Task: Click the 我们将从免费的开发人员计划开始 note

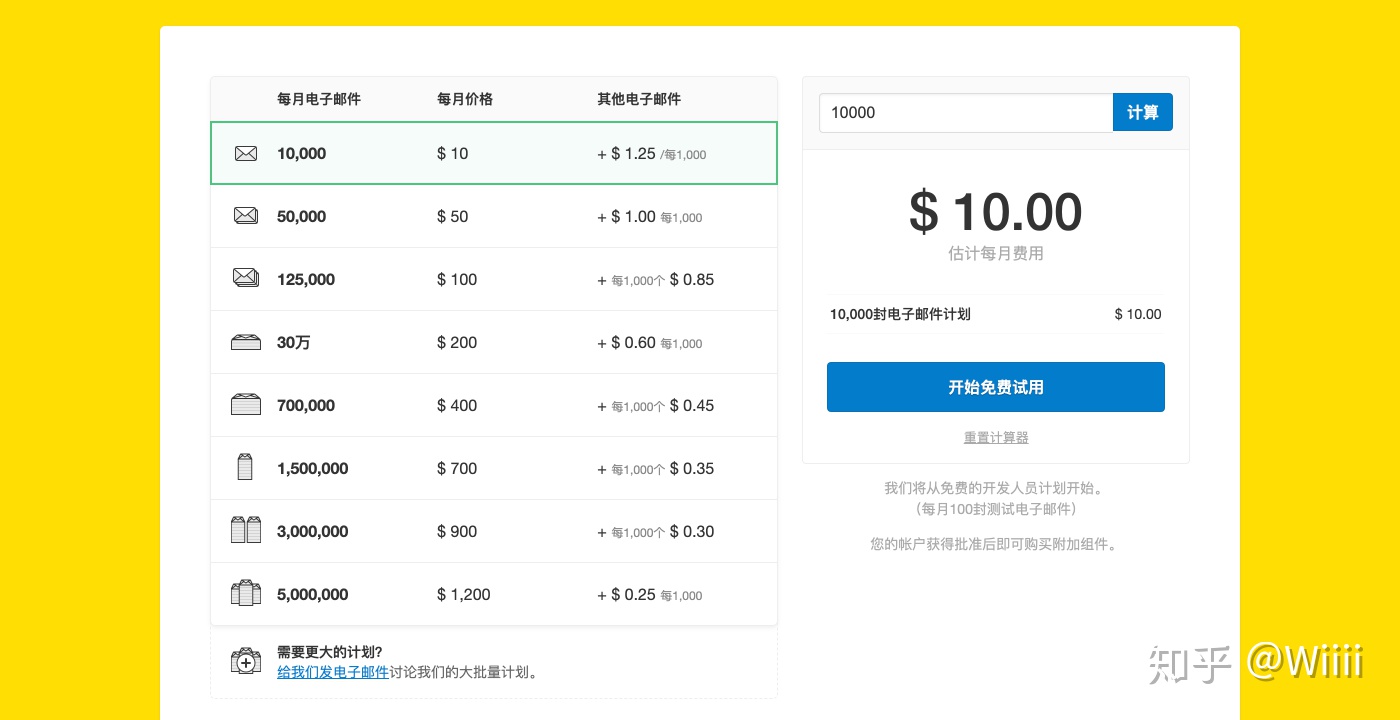Action: tap(996, 488)
